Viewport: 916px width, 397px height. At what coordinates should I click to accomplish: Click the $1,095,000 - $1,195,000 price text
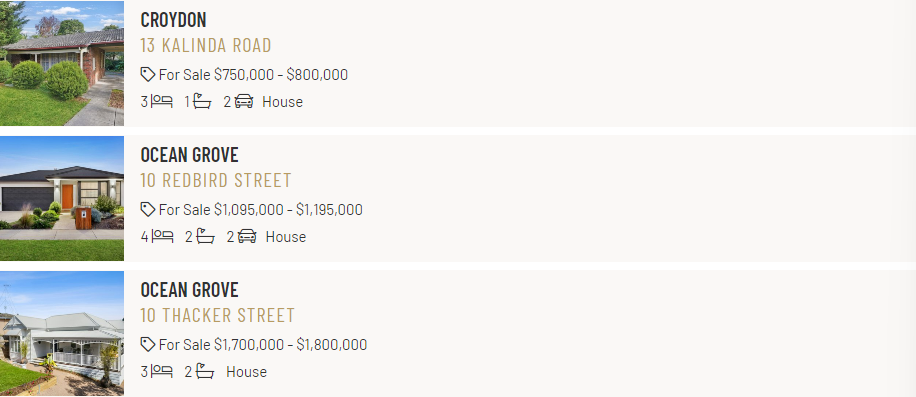pos(288,210)
